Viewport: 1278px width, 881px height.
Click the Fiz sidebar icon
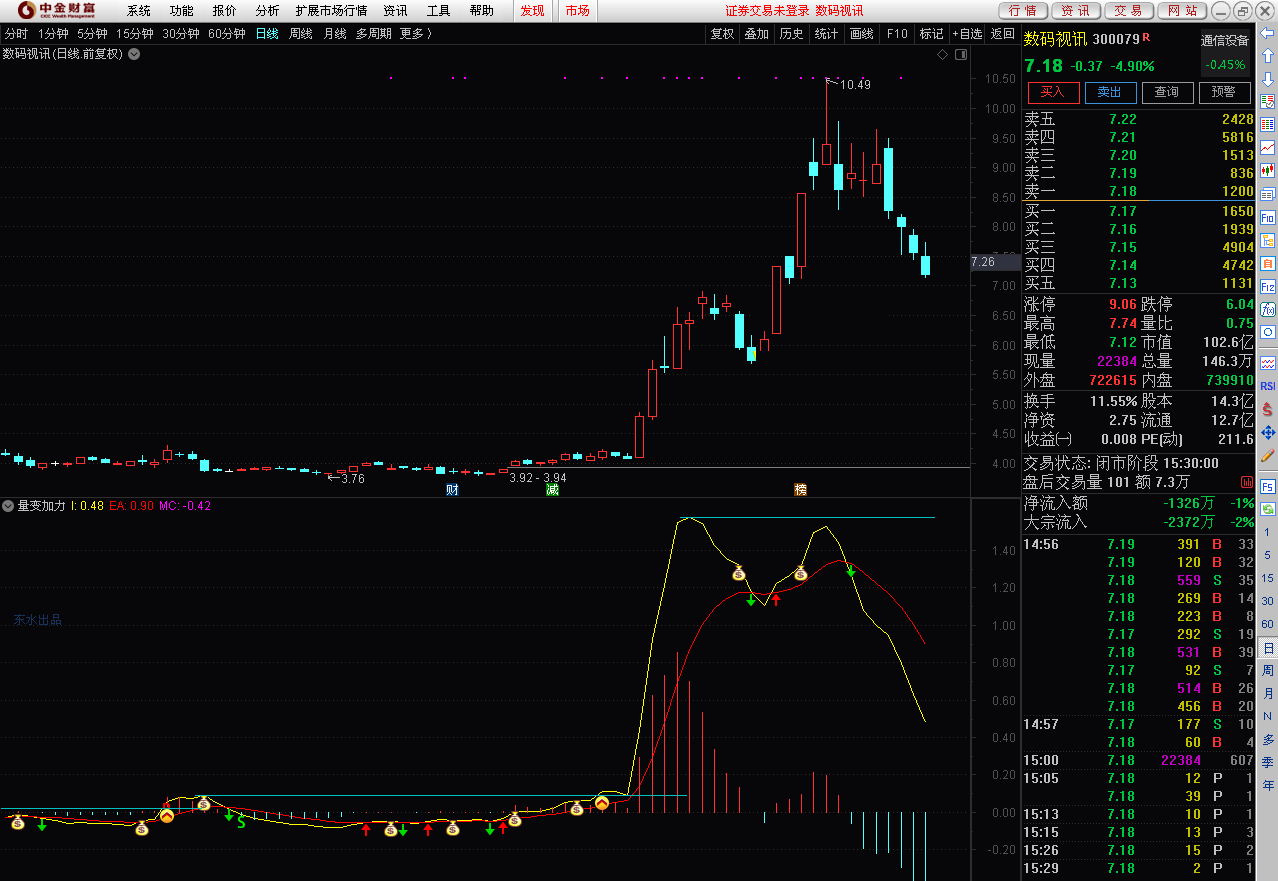(x=1267, y=287)
